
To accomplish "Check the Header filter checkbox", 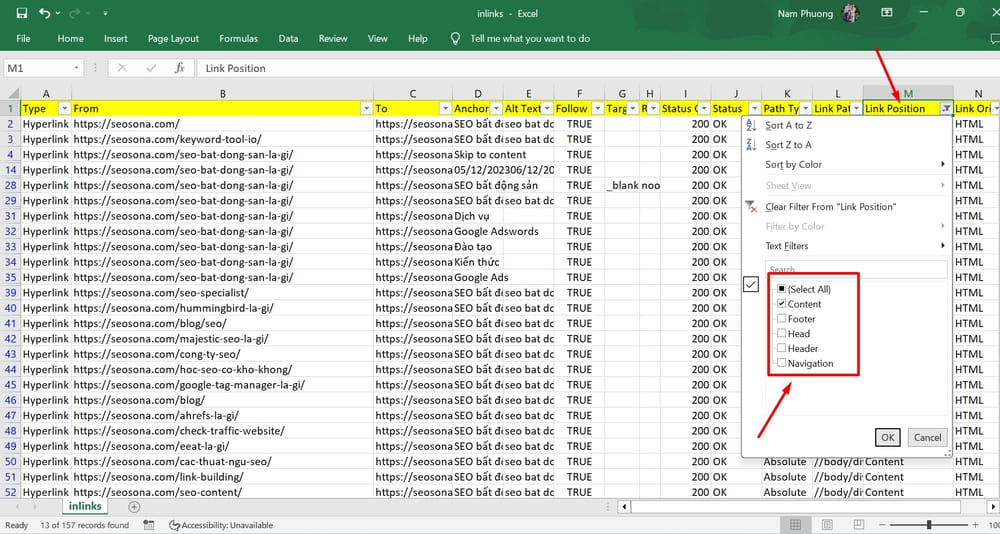I will tap(781, 348).
